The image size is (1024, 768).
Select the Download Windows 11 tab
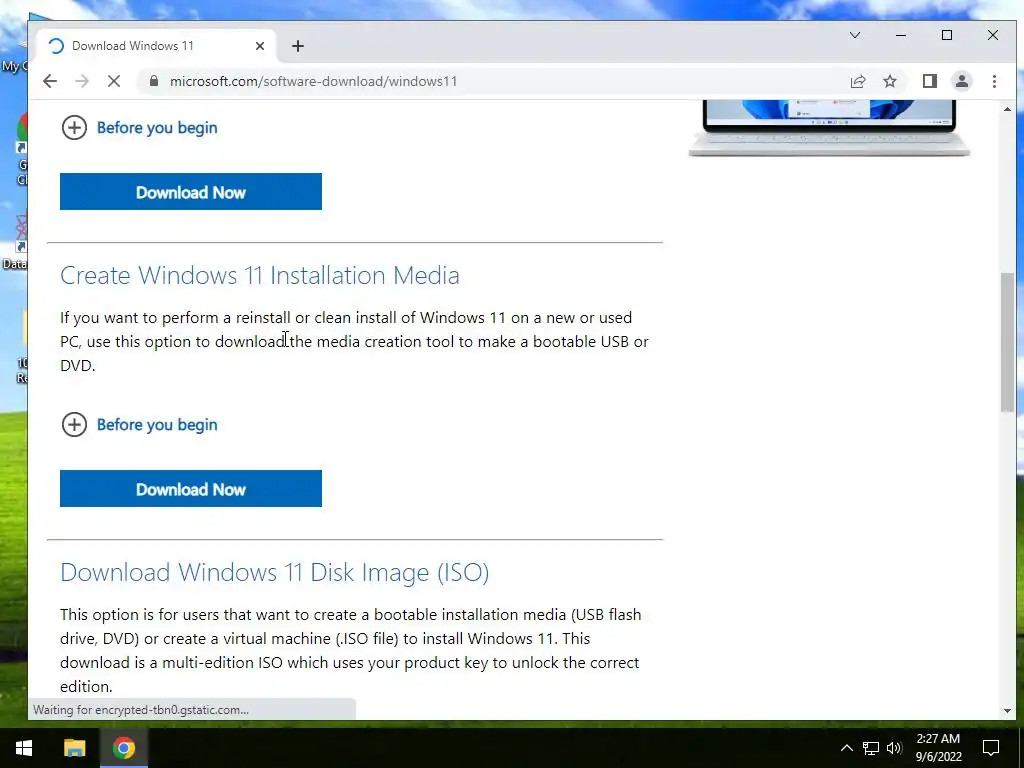[x=156, y=46]
